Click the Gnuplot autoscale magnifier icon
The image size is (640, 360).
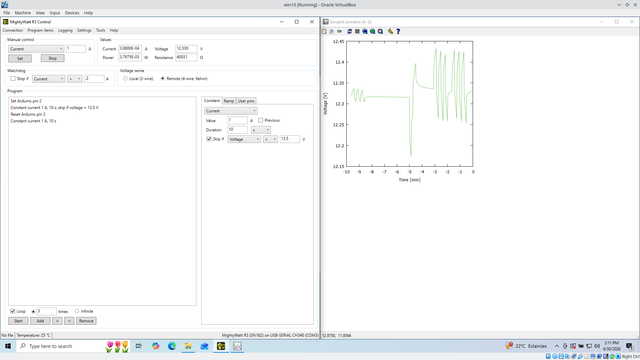pos(380,31)
